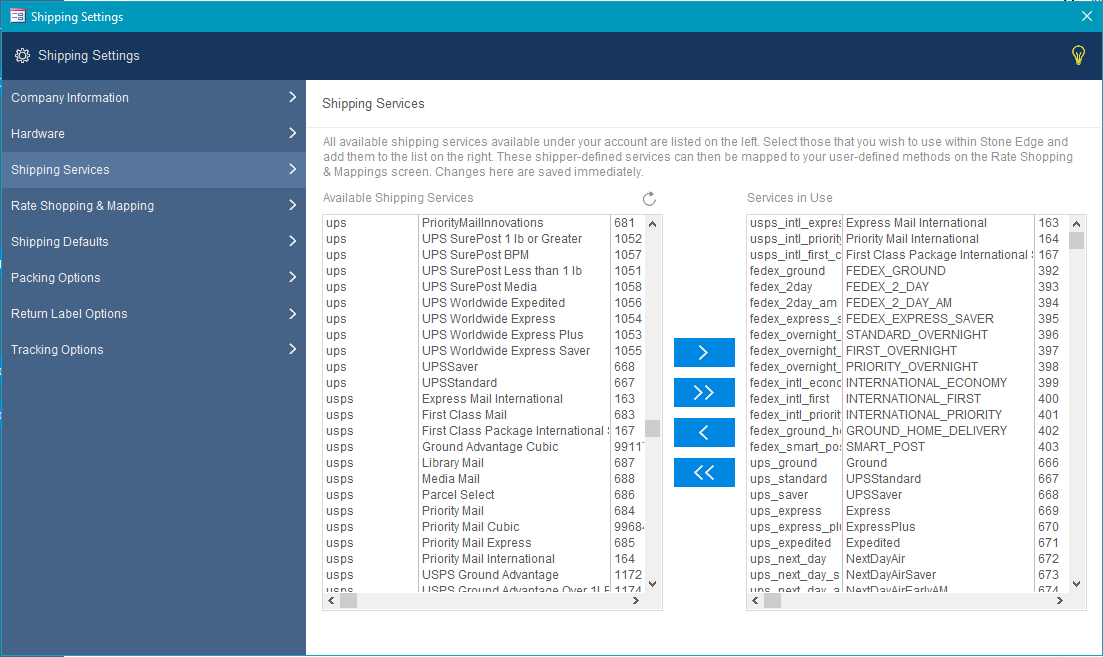Go to Rate Shopping & Mapping
The width and height of the screenshot is (1103, 657).
153,205
